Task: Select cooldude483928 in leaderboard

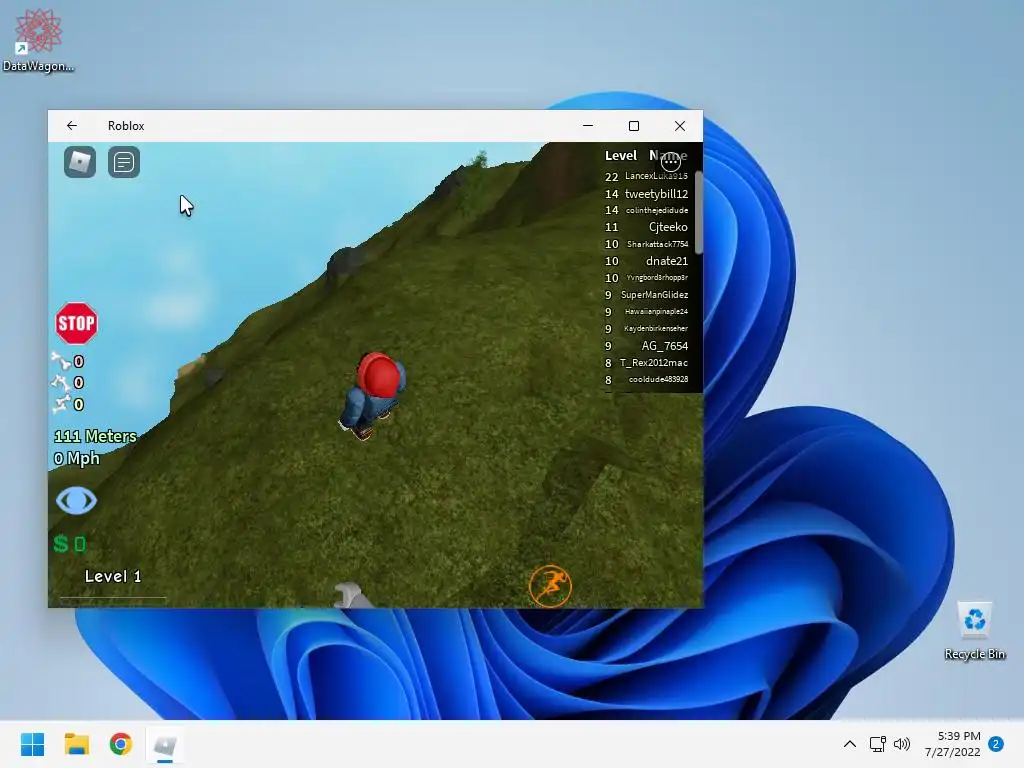Action: point(658,379)
